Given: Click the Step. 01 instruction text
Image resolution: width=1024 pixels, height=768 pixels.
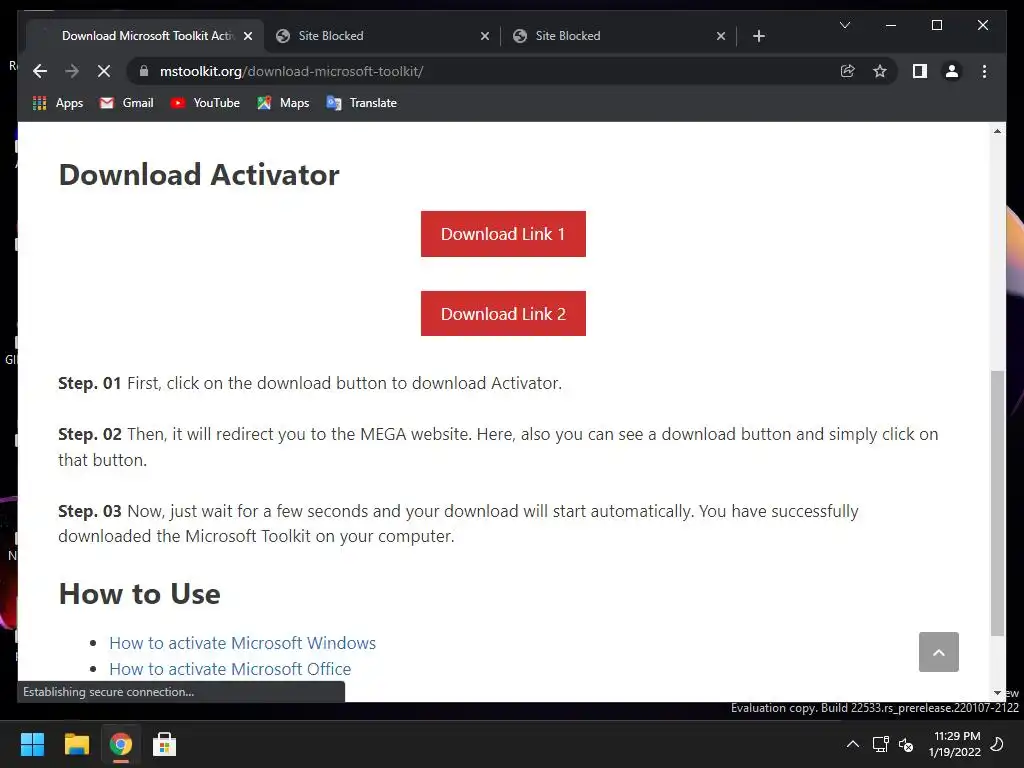Looking at the screenshot, I should [310, 383].
